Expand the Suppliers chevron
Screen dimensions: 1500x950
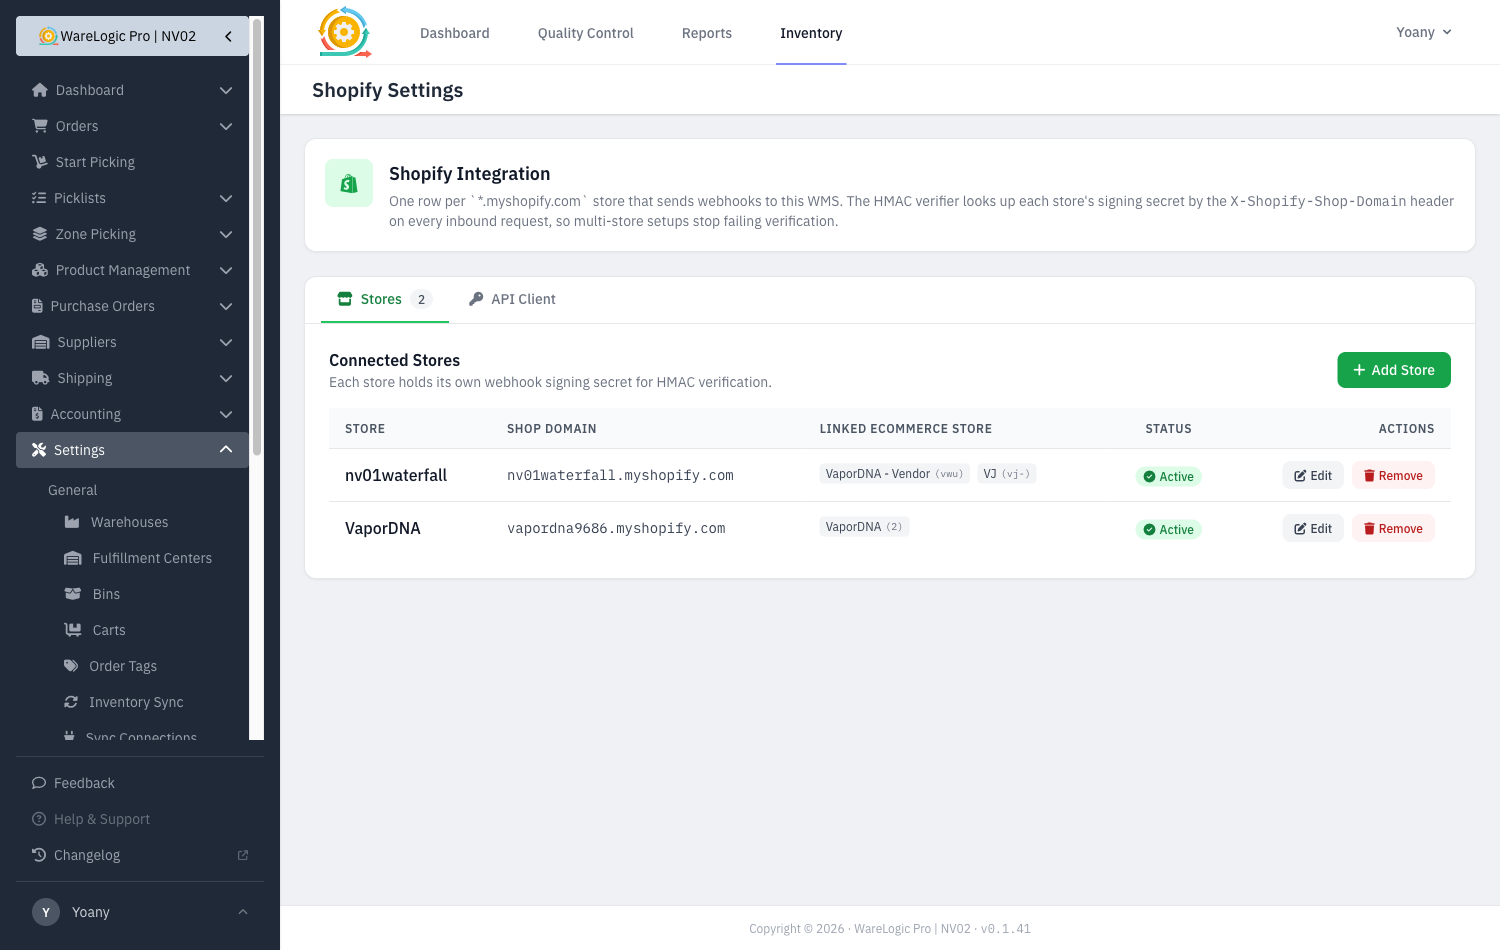click(226, 342)
